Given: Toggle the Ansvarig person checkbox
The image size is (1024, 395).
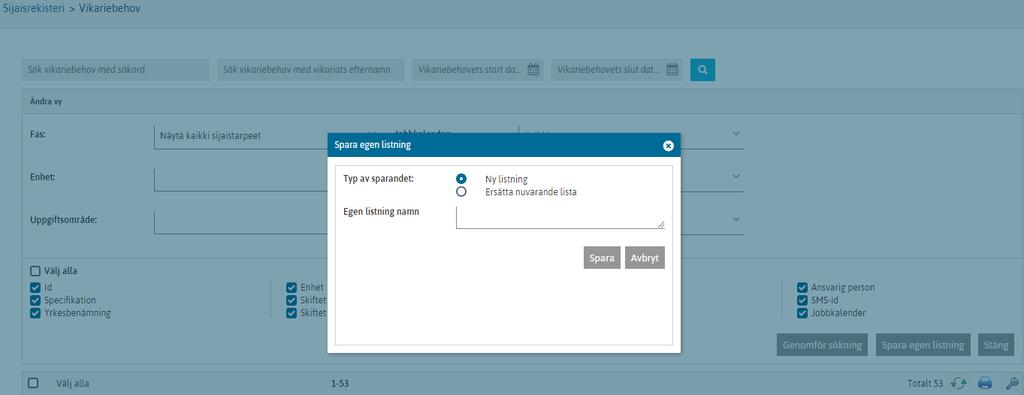Looking at the screenshot, I should [x=803, y=287].
